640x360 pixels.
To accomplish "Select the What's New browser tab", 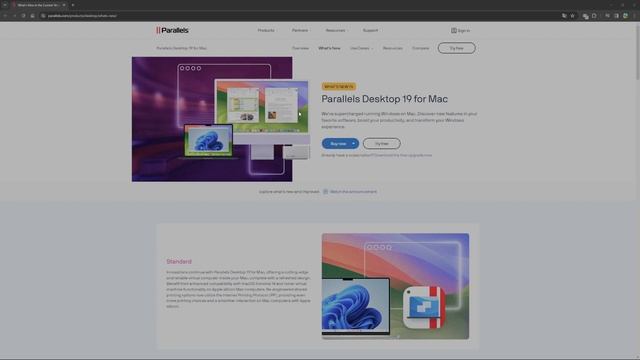I will 38,5.
